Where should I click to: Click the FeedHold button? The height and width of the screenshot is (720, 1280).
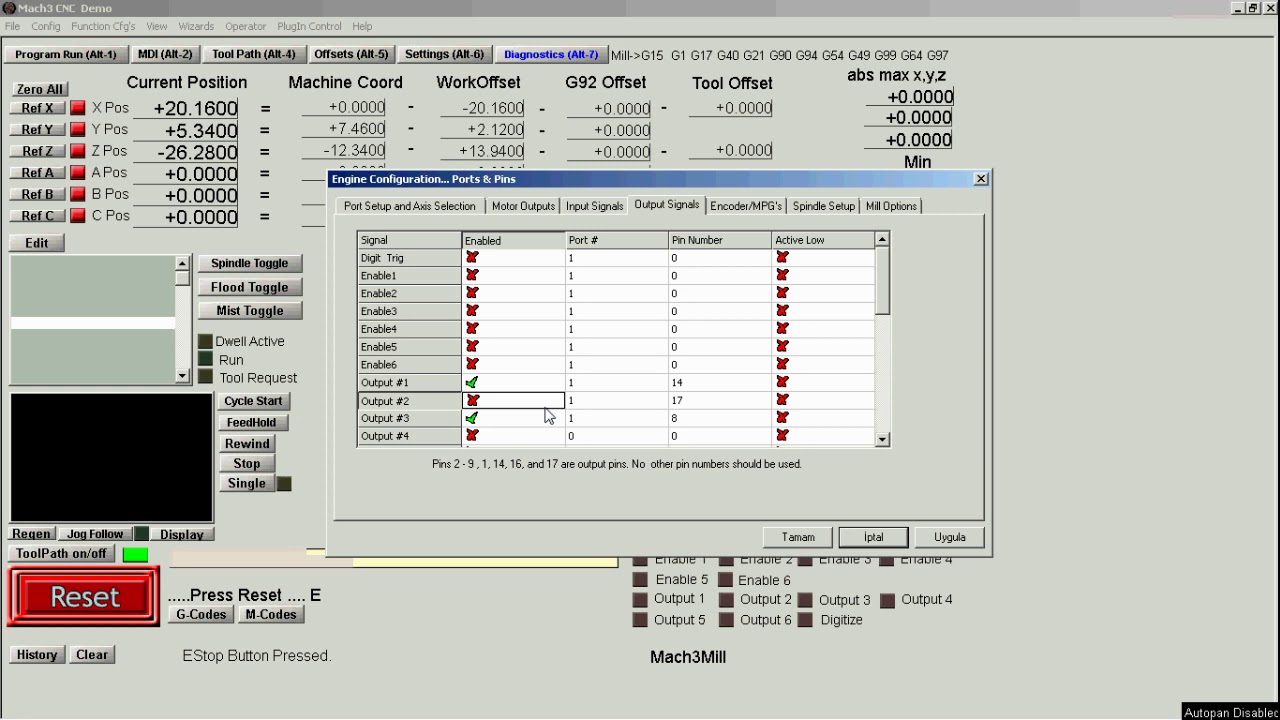[x=251, y=422]
